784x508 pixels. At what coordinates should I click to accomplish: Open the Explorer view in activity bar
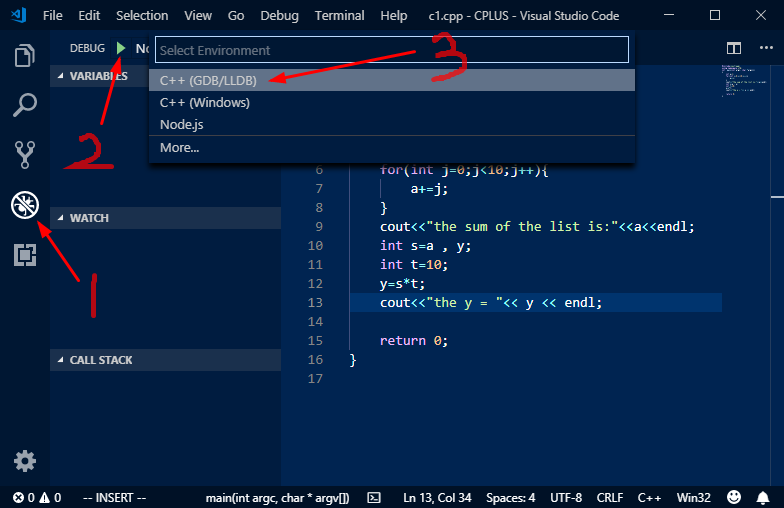click(24, 55)
